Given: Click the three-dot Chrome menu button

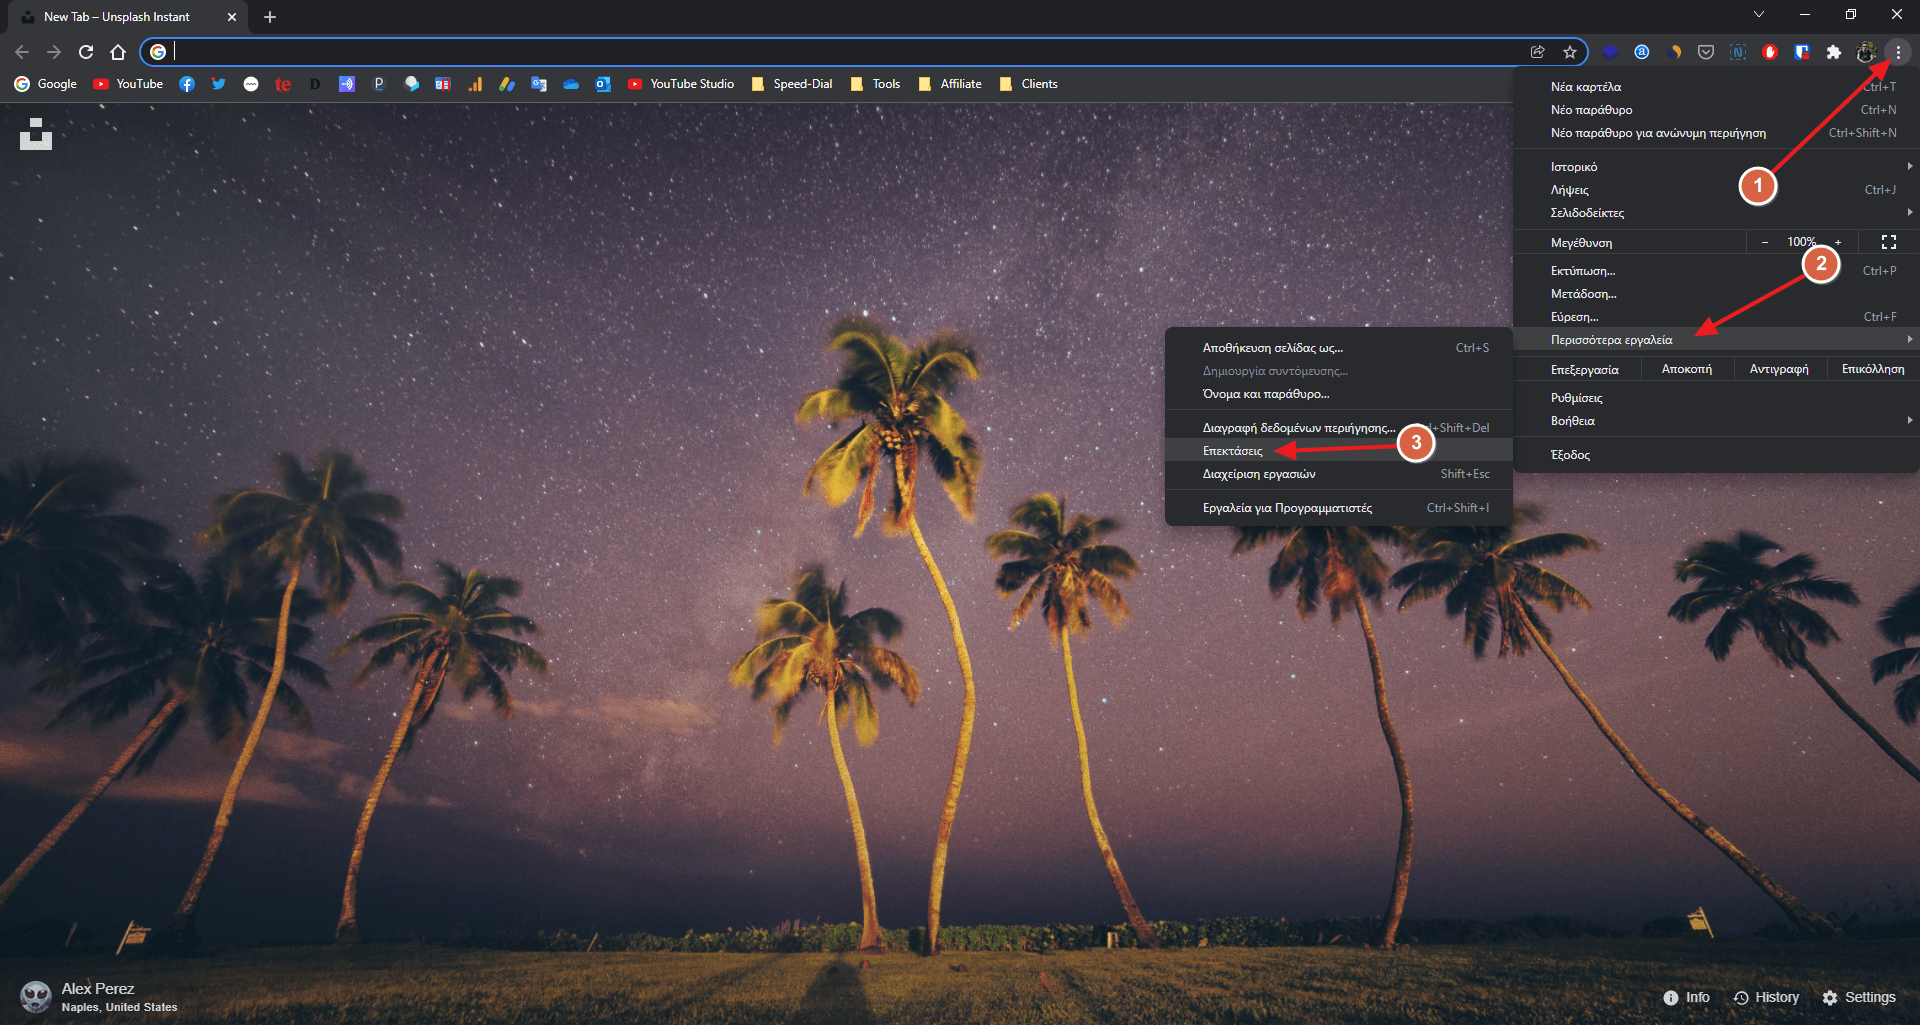Looking at the screenshot, I should coord(1898,52).
